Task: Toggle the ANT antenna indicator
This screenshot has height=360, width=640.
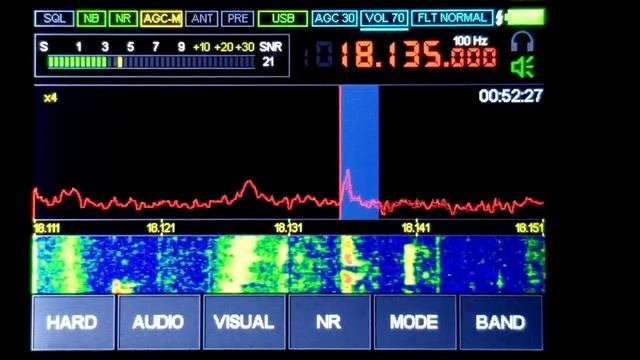Action: point(202,19)
